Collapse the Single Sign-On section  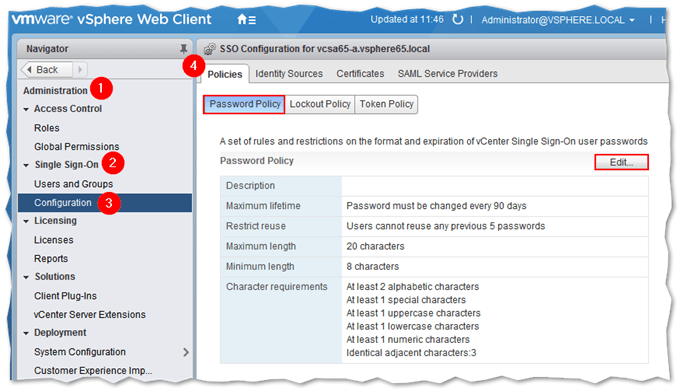[26, 165]
